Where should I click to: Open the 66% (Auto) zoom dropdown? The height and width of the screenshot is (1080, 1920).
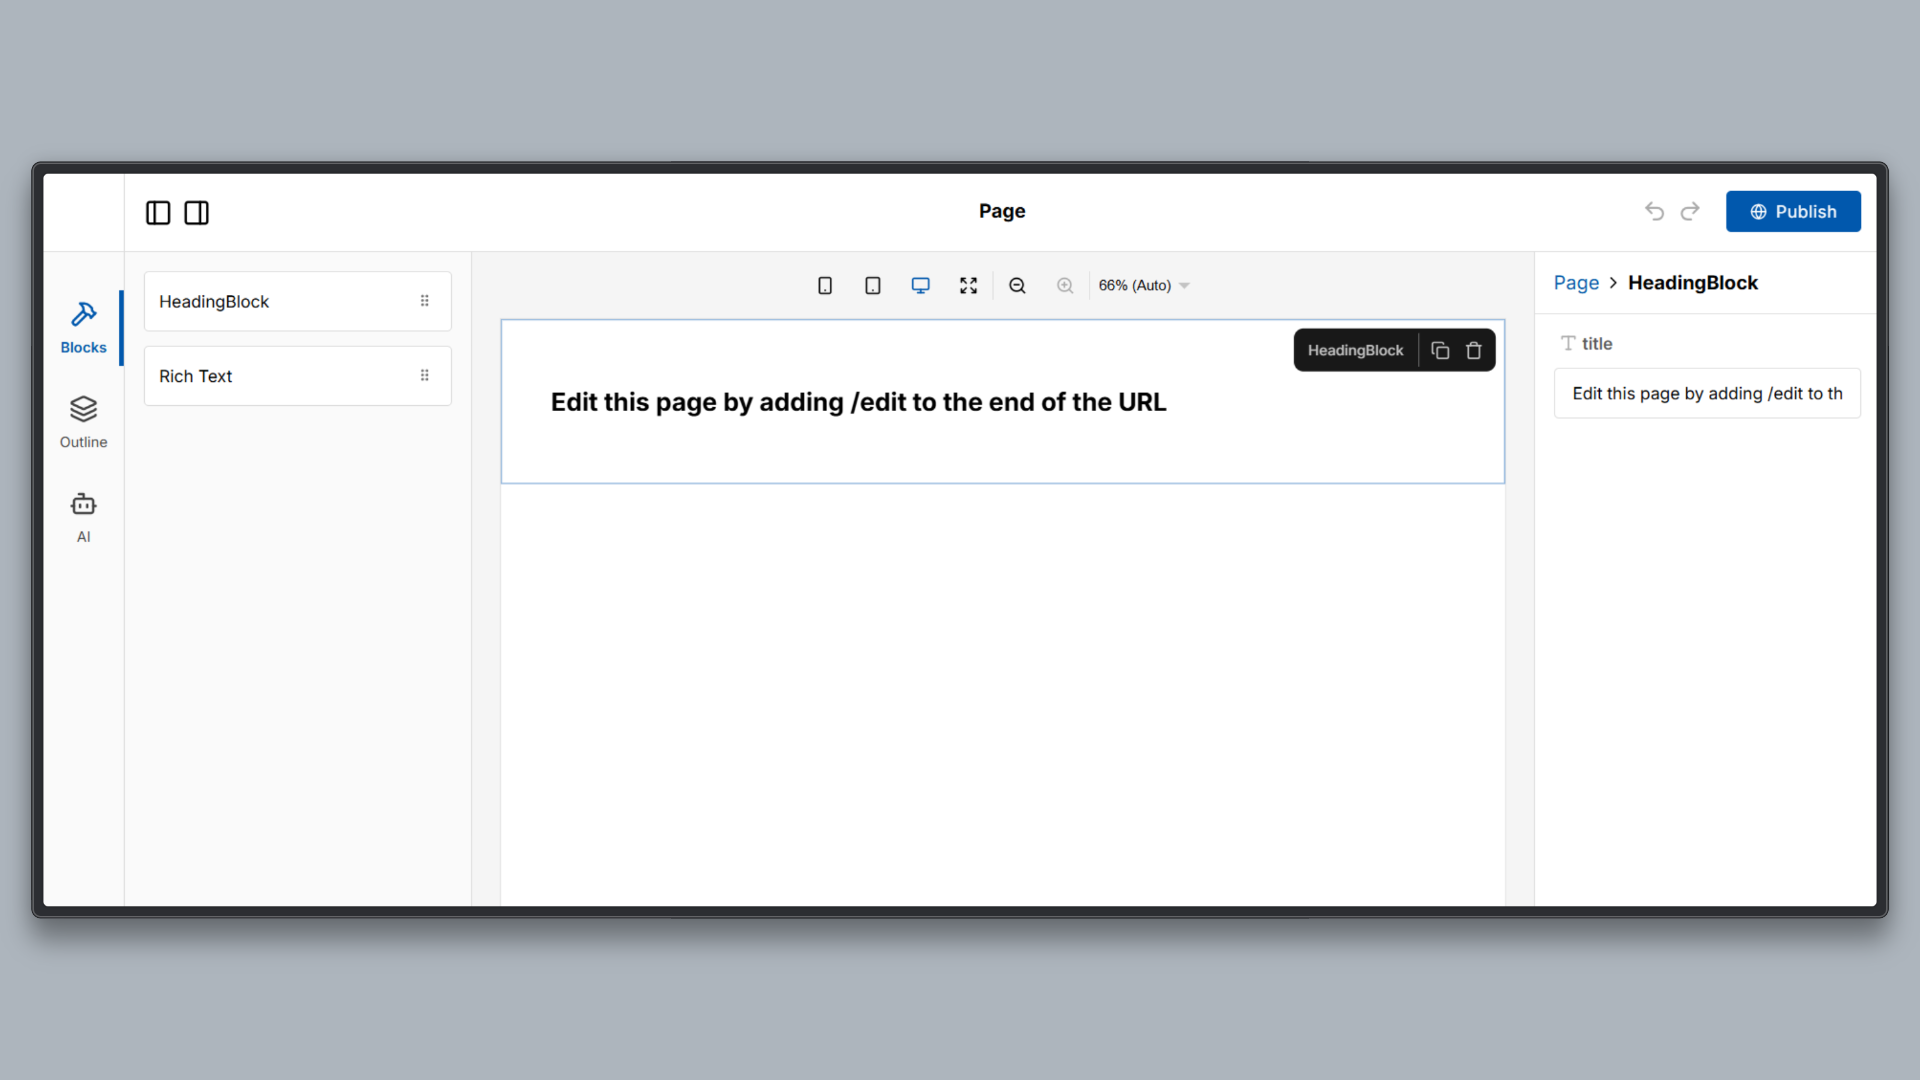1143,285
